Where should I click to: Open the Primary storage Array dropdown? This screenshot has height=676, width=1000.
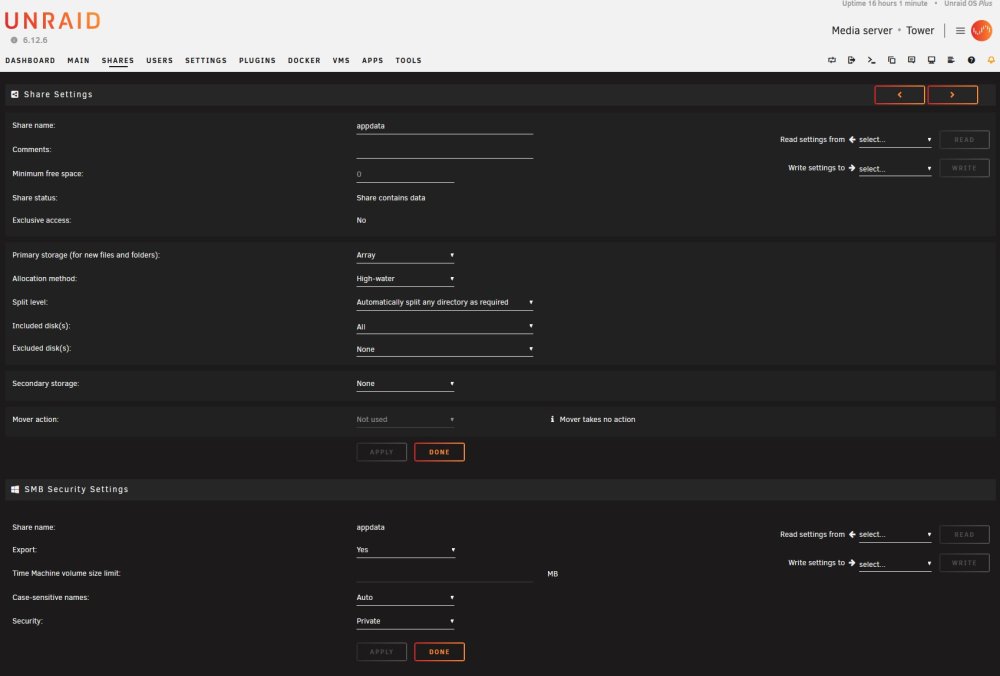coord(405,255)
